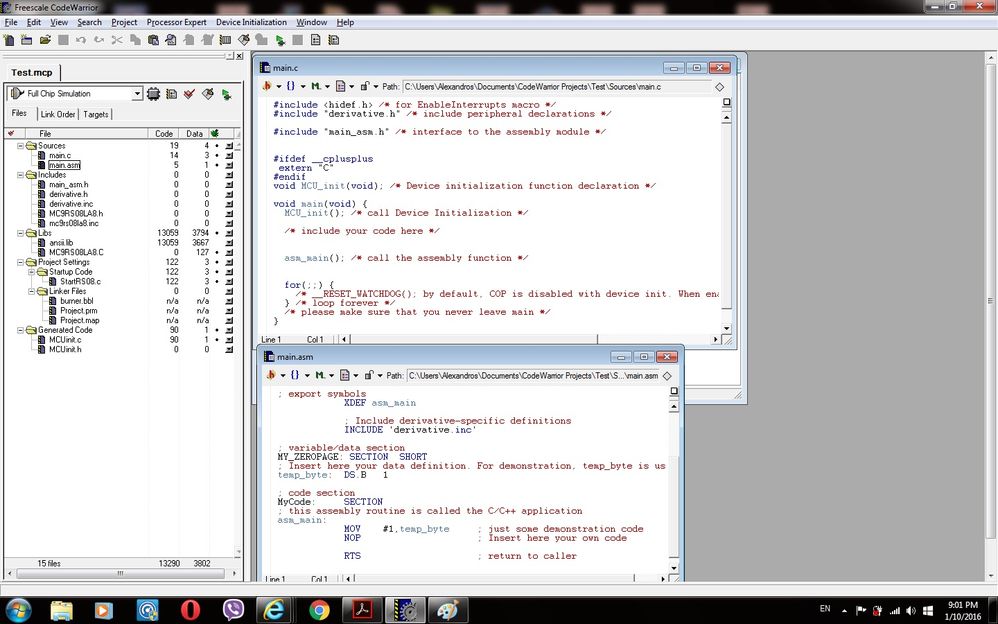
Task: Toggle debug dot for Libs group row
Action: tap(216, 233)
